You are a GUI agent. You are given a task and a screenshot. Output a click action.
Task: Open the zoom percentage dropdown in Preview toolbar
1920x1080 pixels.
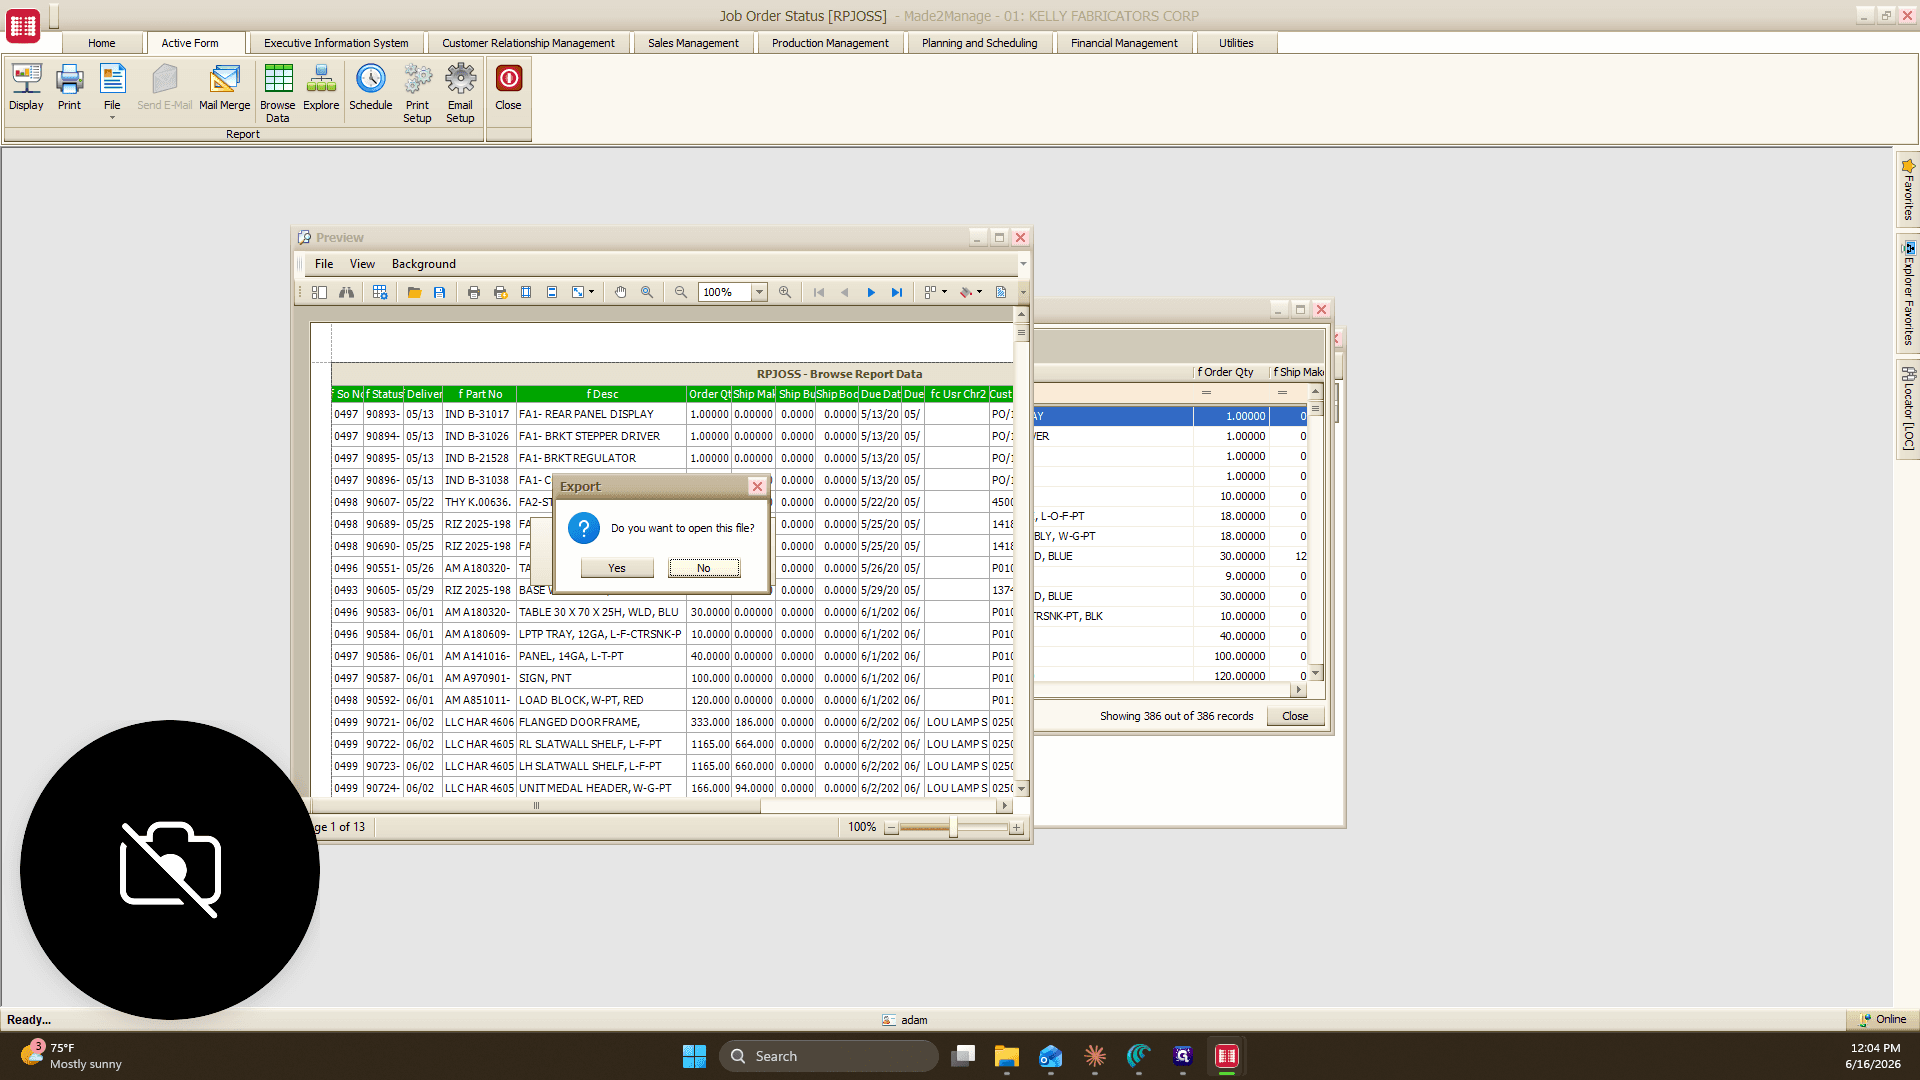[759, 292]
